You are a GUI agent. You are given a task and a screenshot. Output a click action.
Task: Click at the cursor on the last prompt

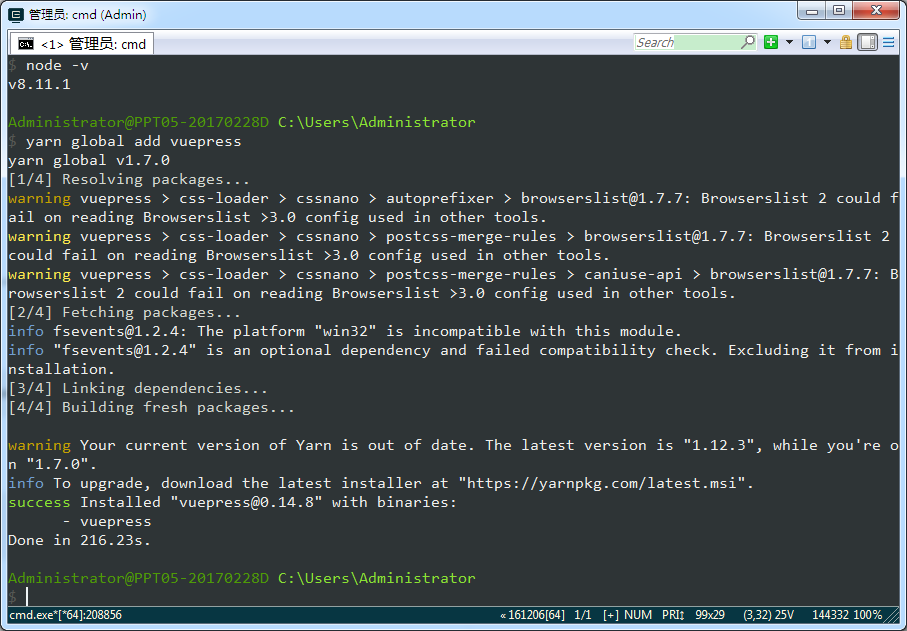click(x=27, y=596)
